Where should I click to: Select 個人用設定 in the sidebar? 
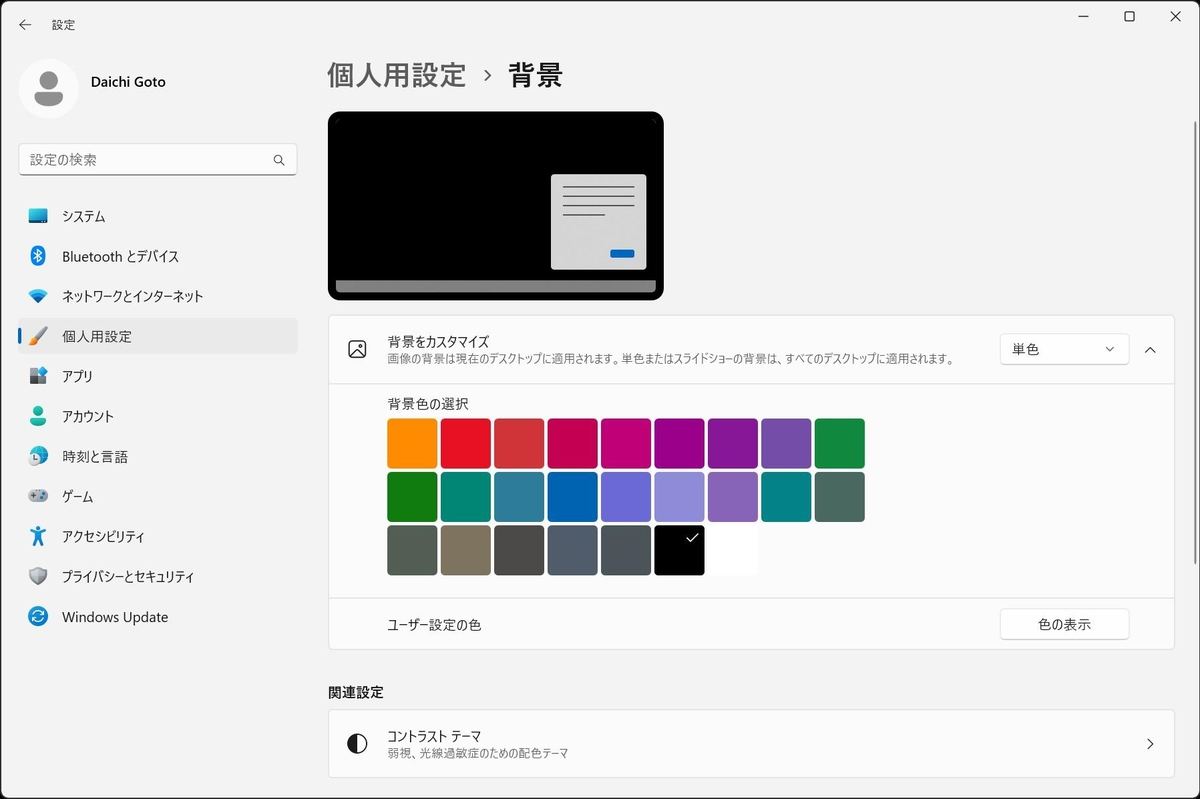pyautogui.click(x=158, y=336)
